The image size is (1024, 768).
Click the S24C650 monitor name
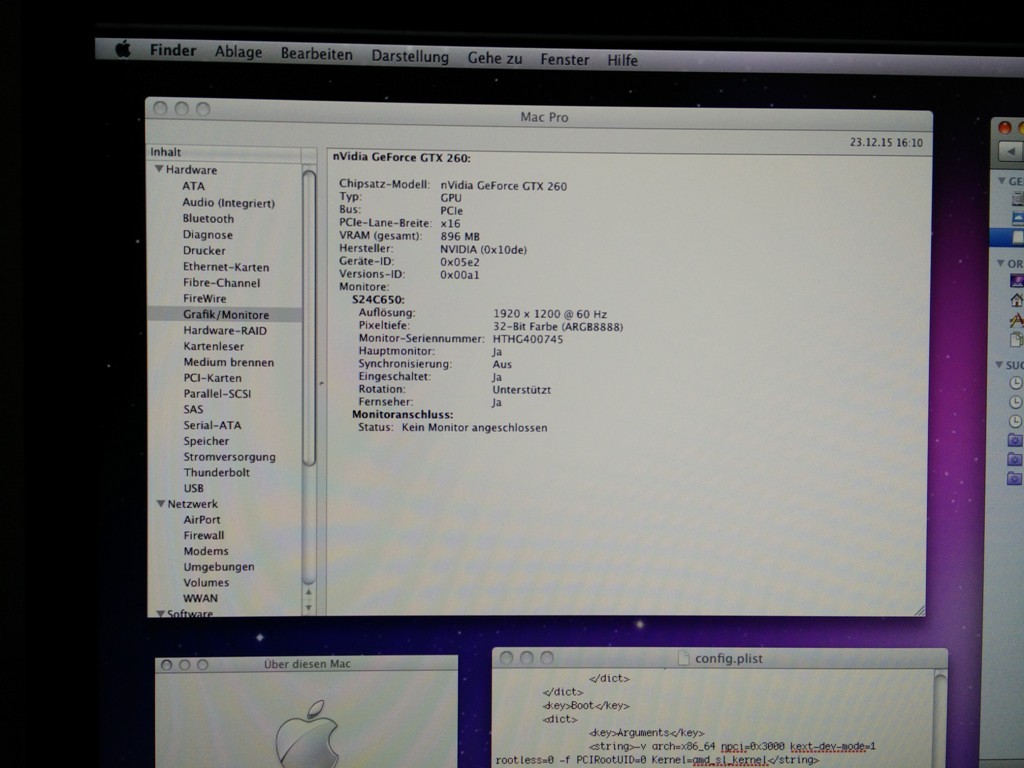[x=378, y=300]
